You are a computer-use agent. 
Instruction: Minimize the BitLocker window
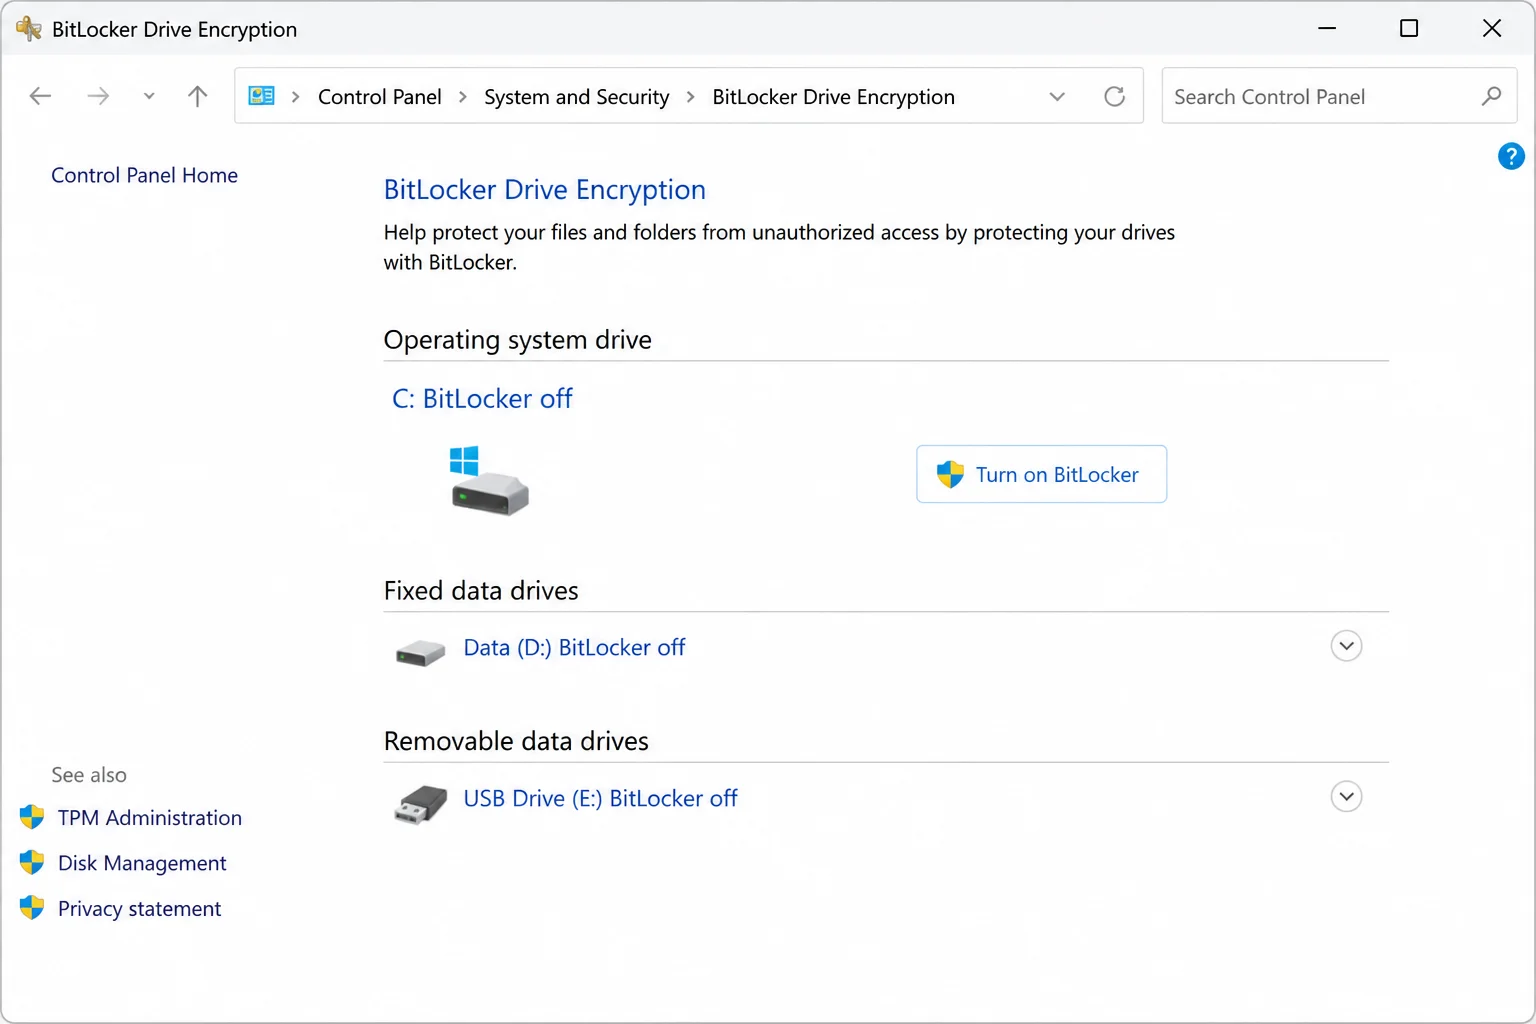[1327, 28]
